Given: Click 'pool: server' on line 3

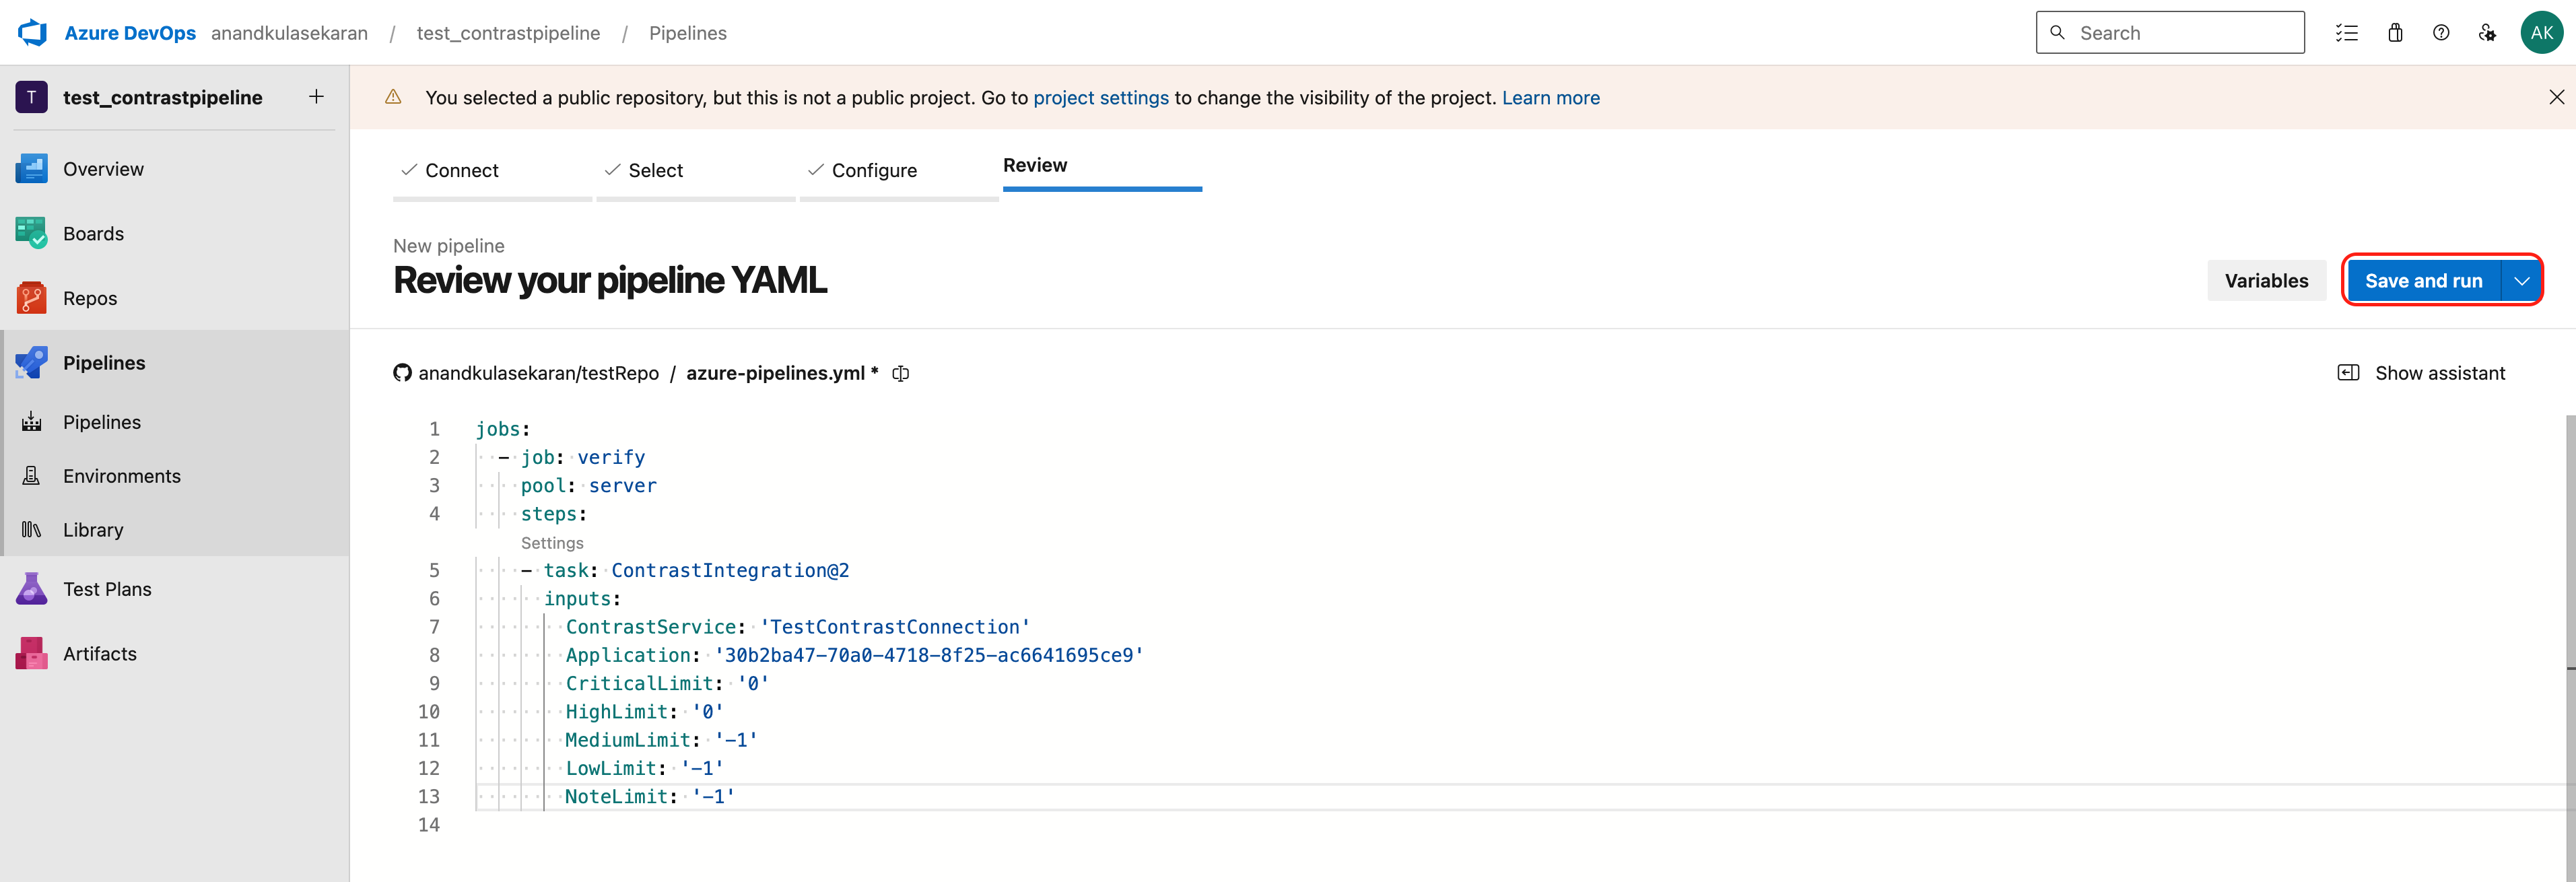Looking at the screenshot, I should tap(588, 485).
